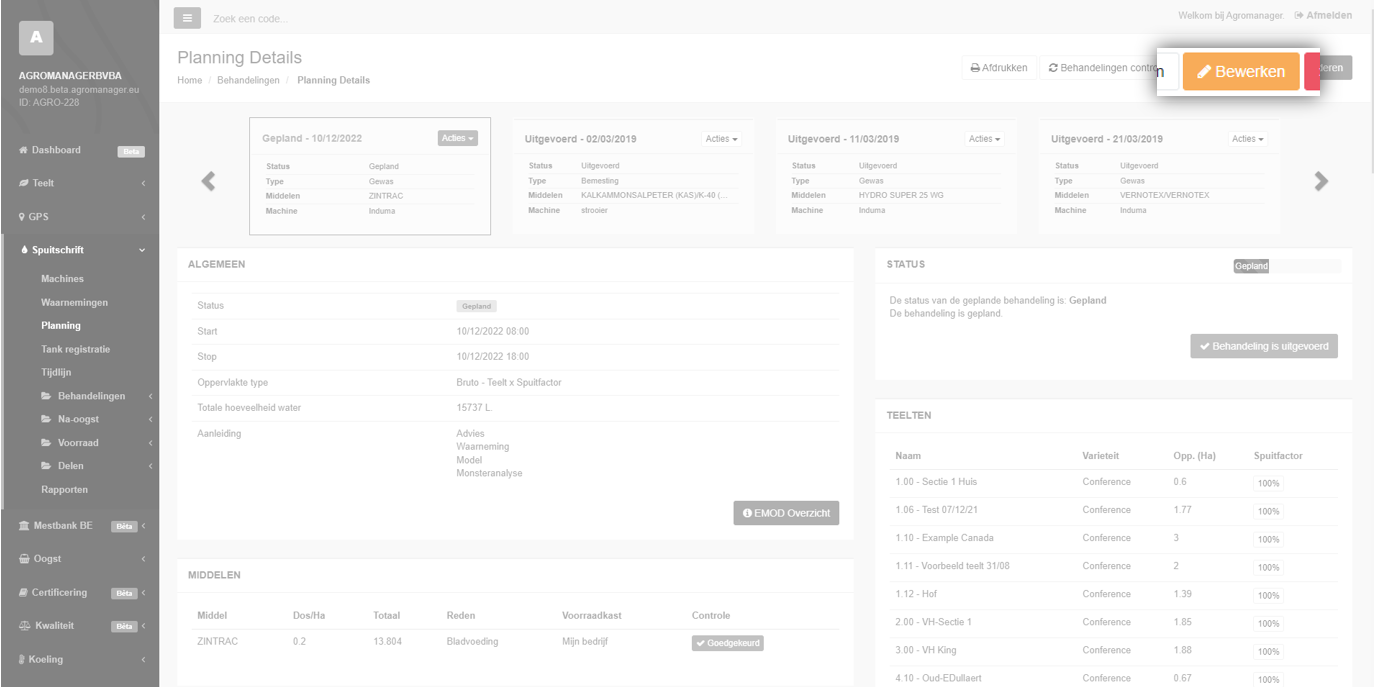Open Tijdlijn in the sidebar
The image size is (1374, 687).
point(56,372)
